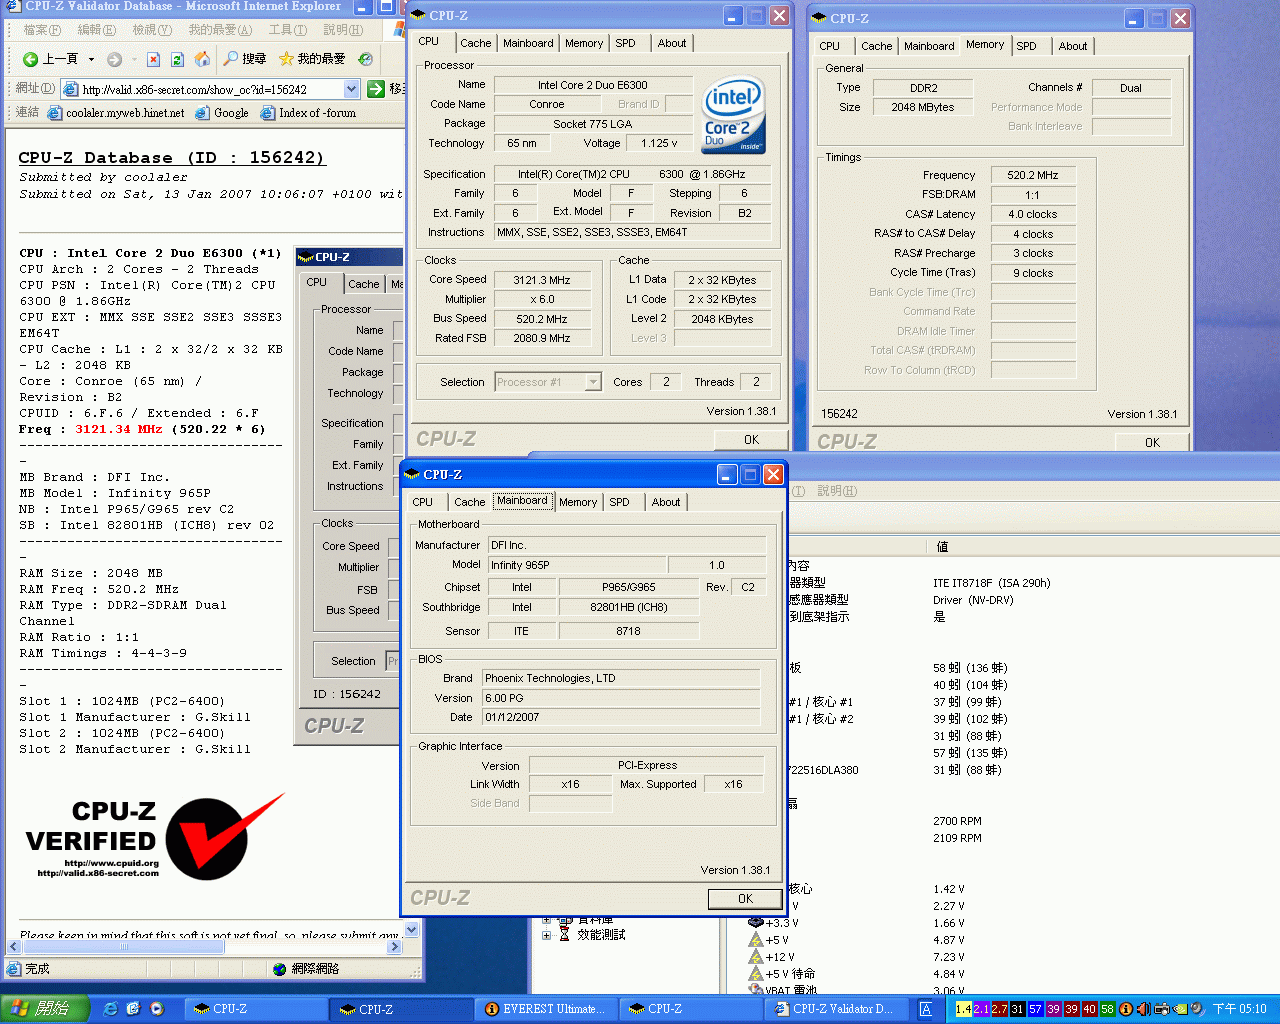Click the Start button on the taskbar

tap(44, 1009)
